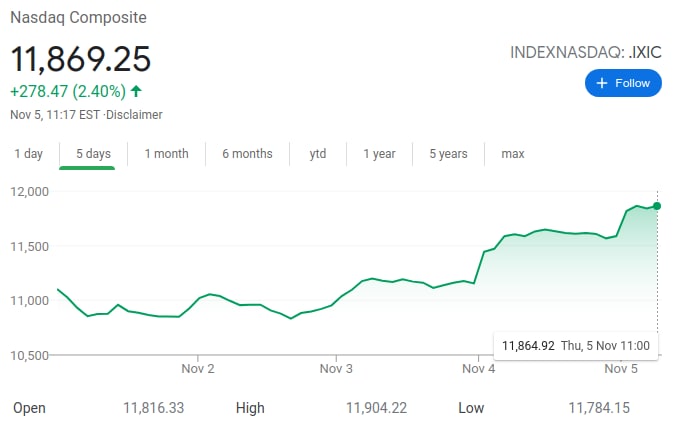
Task: Click the +278.47 (2.40%) change text
Action: tap(68, 92)
